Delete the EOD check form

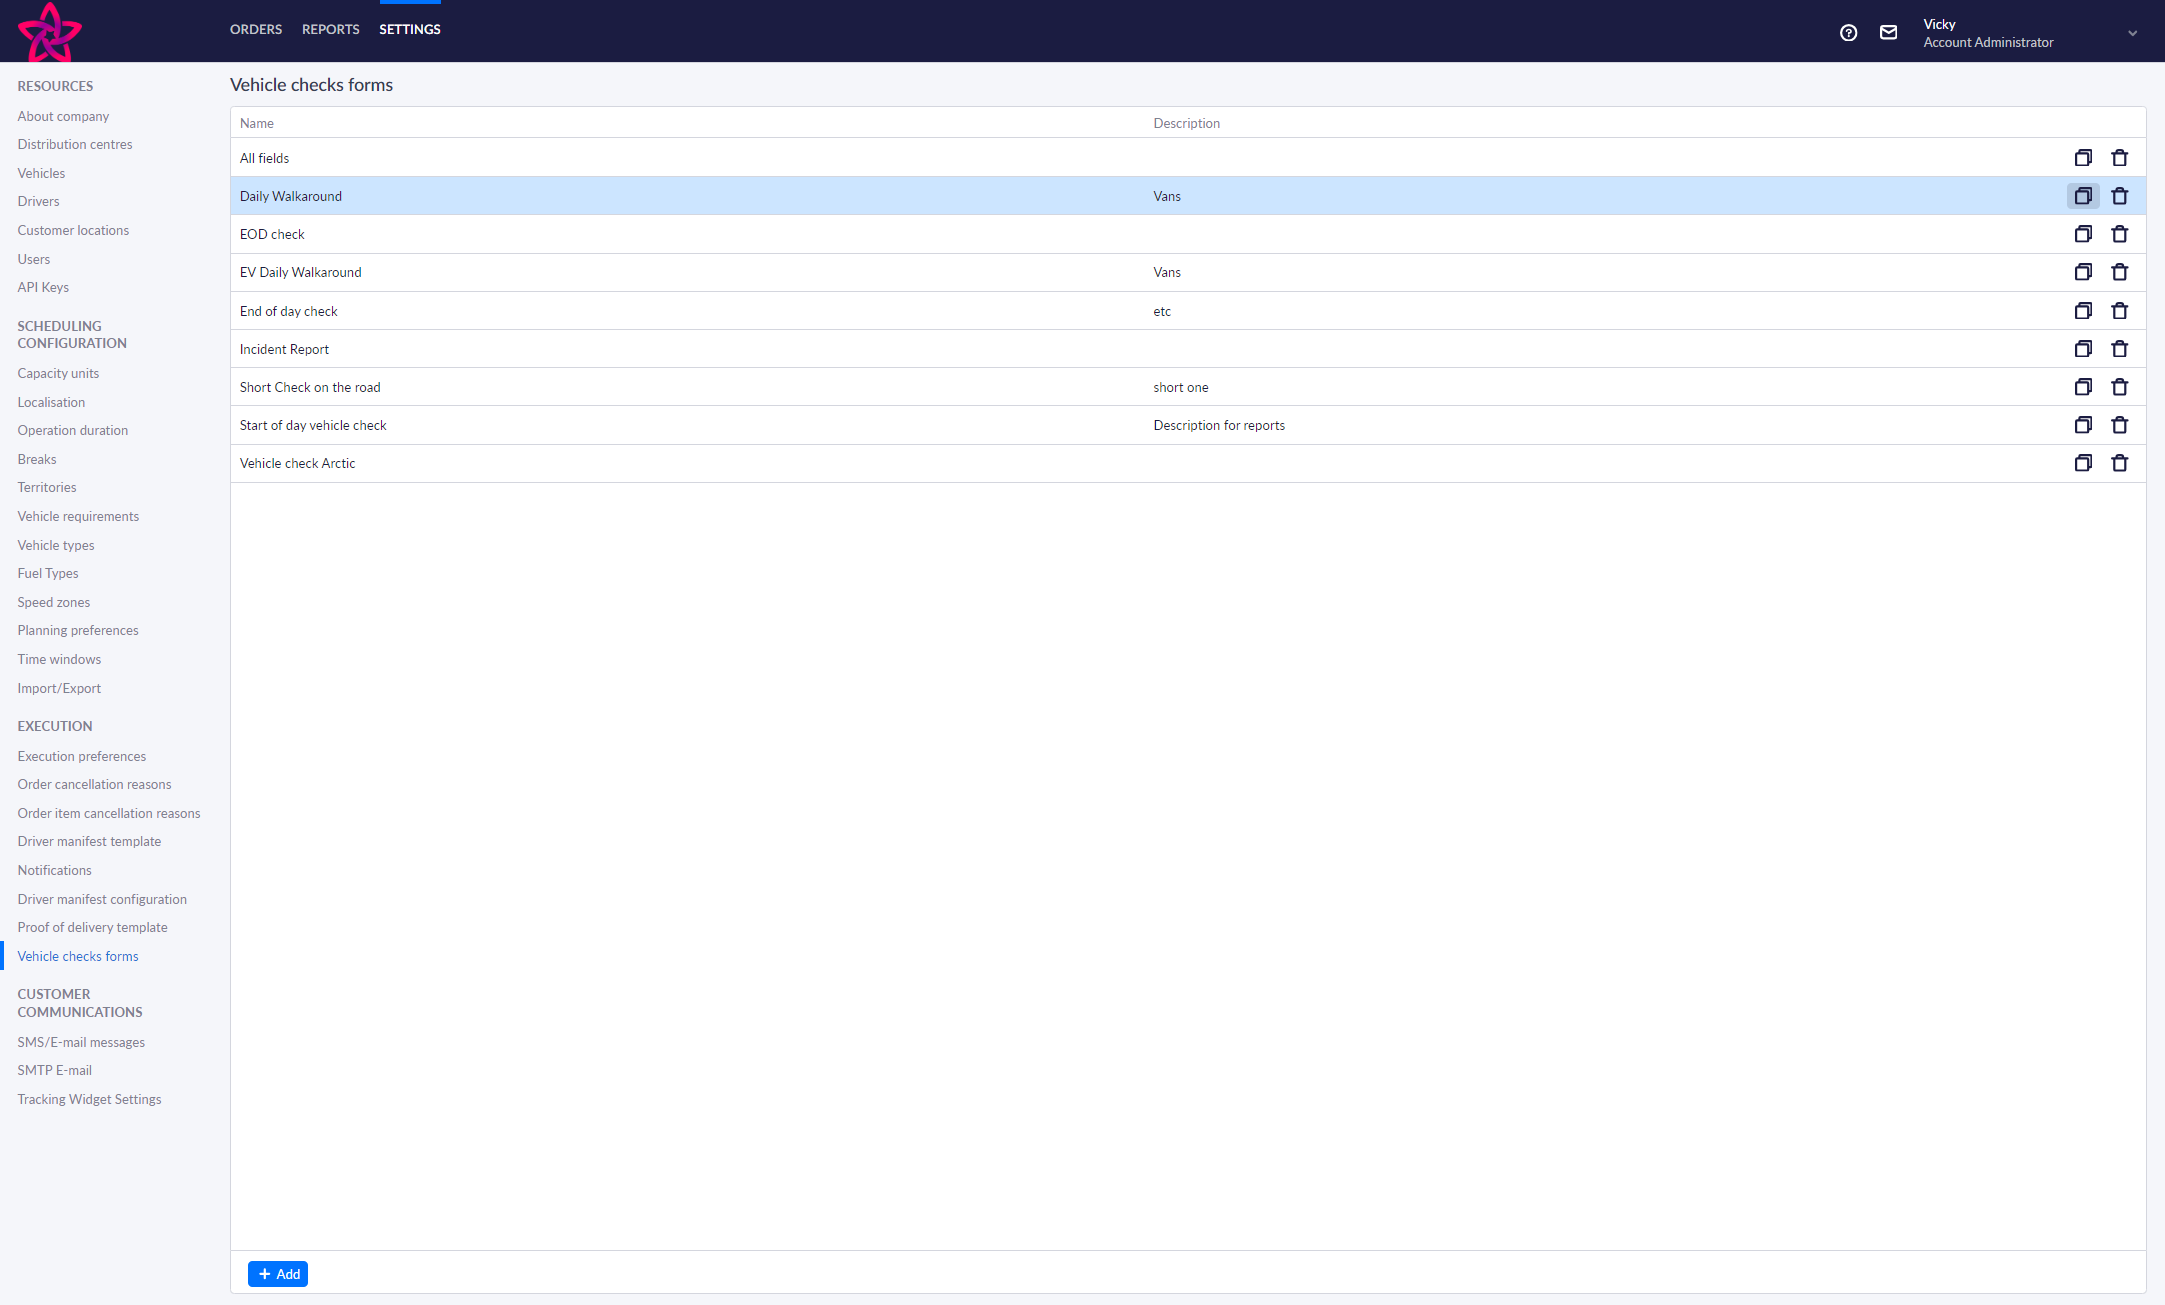2119,234
